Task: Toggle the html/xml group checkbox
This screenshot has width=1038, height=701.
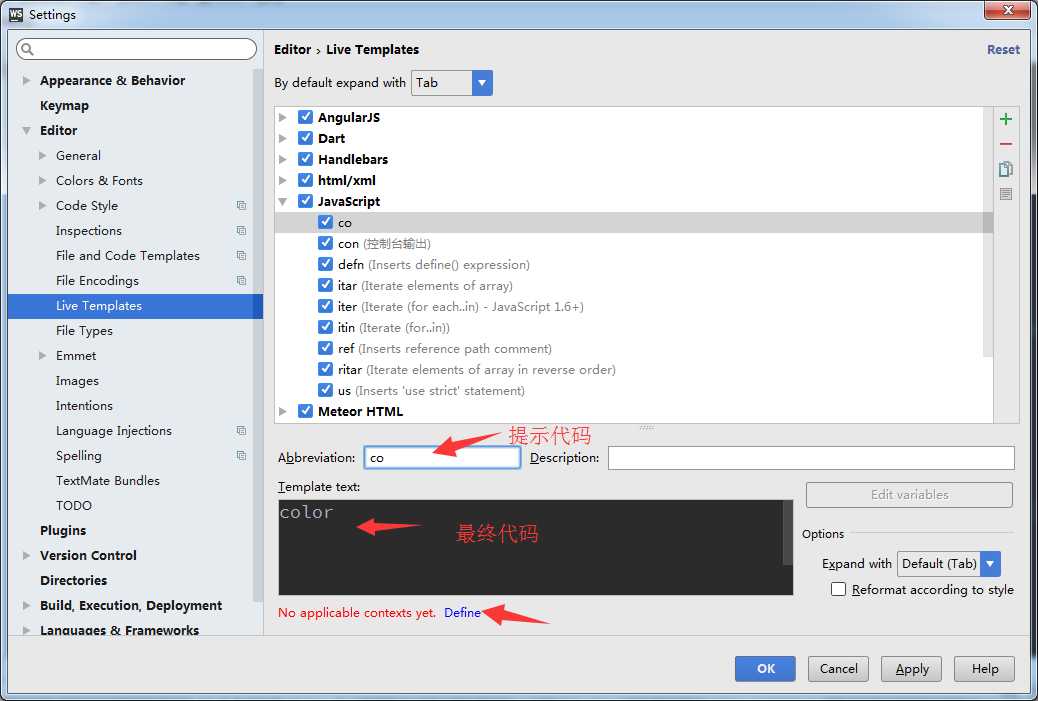Action: (305, 180)
